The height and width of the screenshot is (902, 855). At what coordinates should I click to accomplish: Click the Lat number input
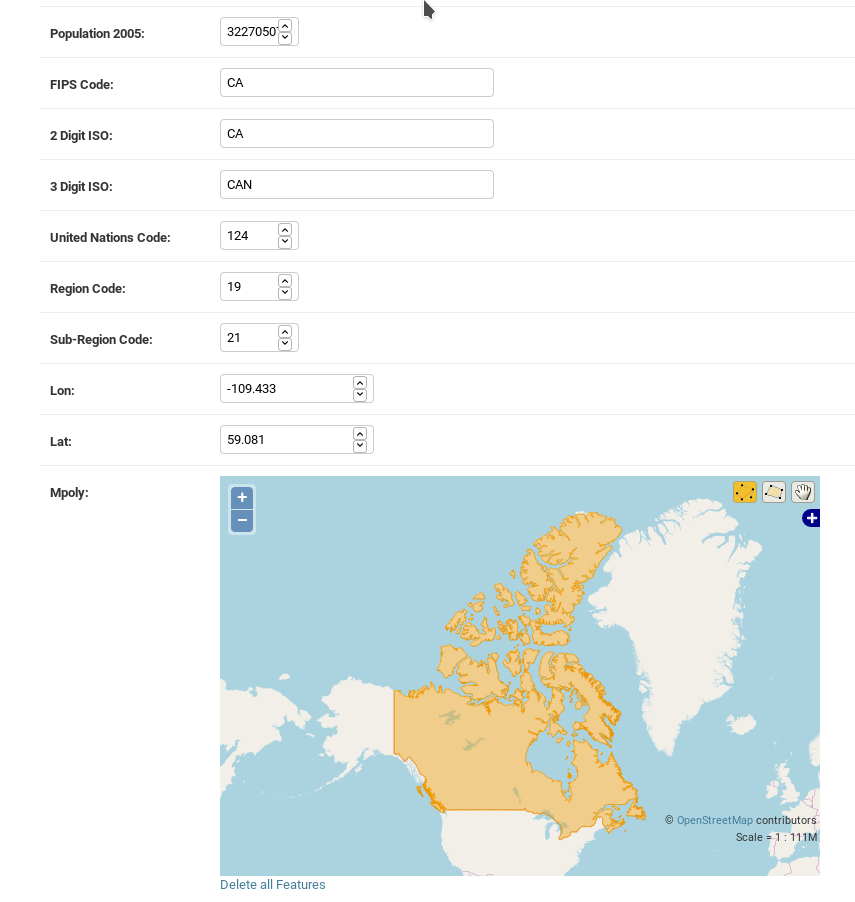[x=285, y=440]
